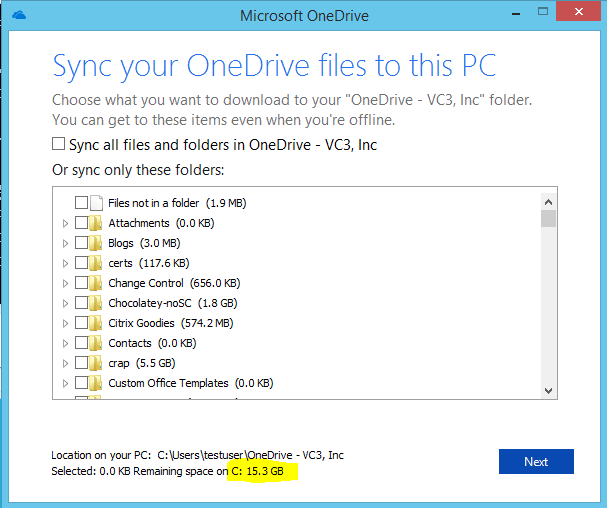Click the C: 15.3 GB remaining space text
This screenshot has width=607, height=508.
pyautogui.click(x=257, y=471)
